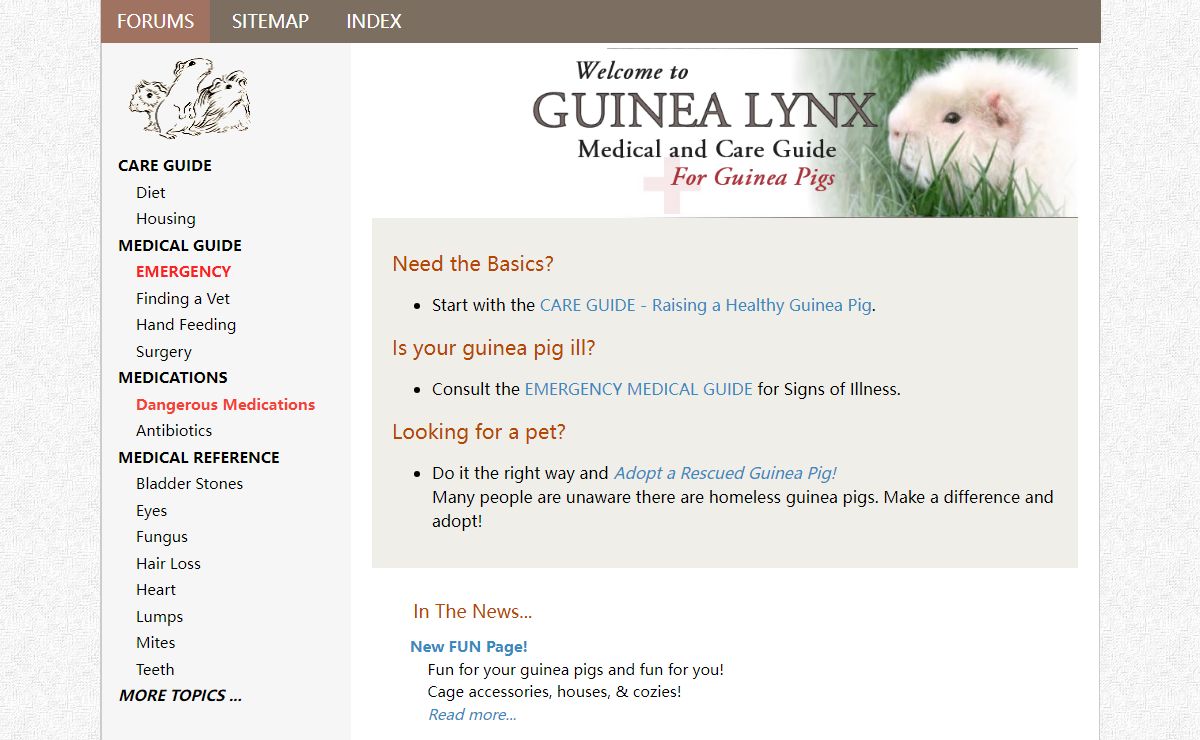Open the New FUN Page headline
This screenshot has height=740, width=1200.
(x=468, y=646)
